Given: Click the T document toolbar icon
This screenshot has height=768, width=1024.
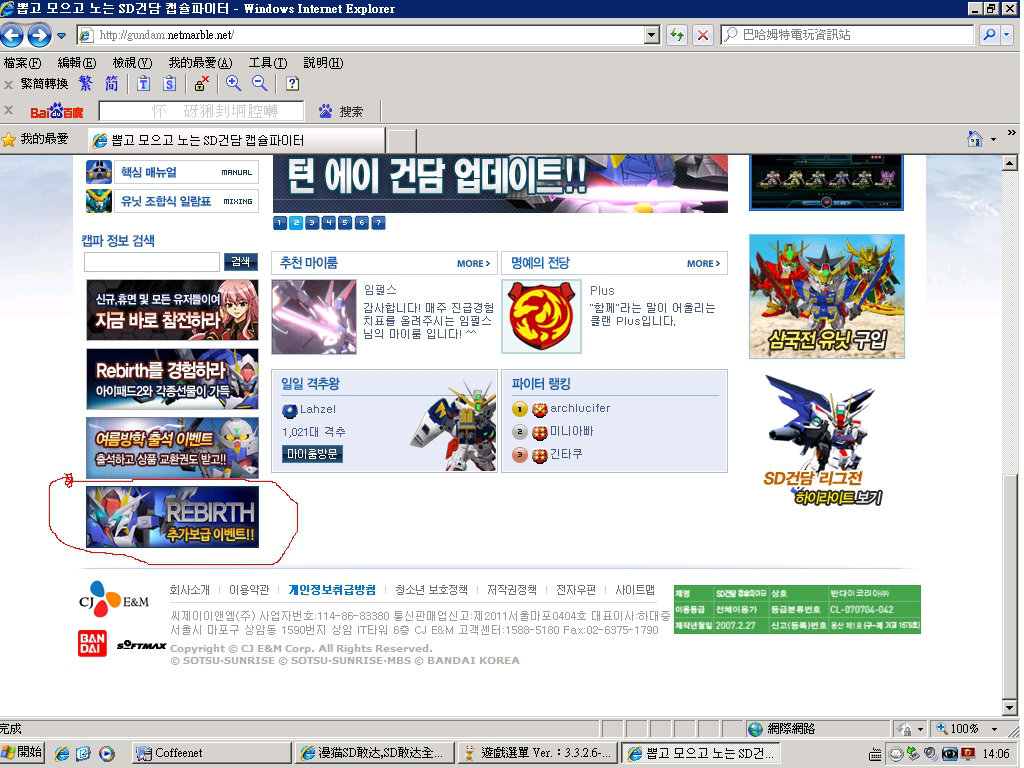Looking at the screenshot, I should [x=144, y=84].
